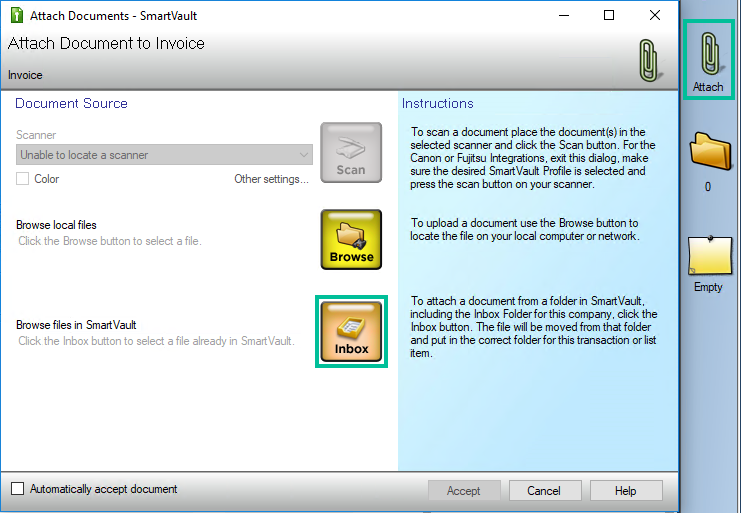Tick Automatically accept document checkbox
Image resolution: width=741 pixels, height=513 pixels.
[17, 489]
